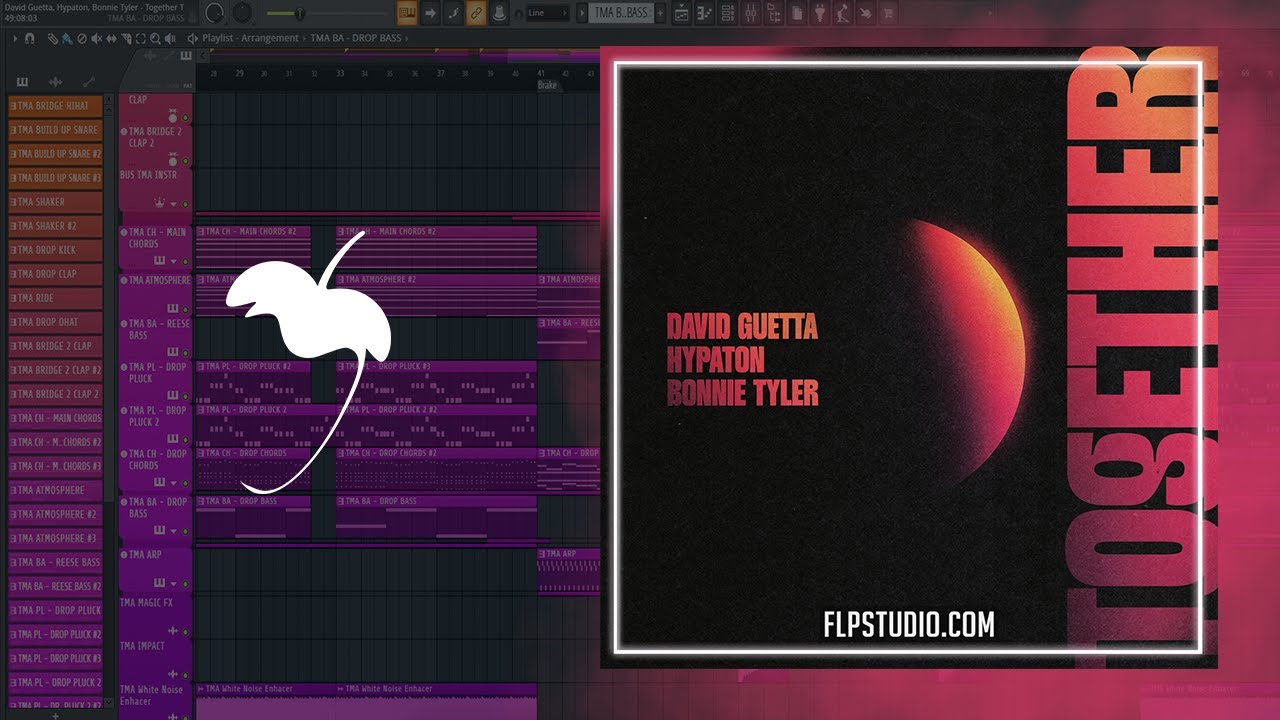Mute the BUS TMA INSTR track
Screen dimensions: 1280x720
pyautogui.click(x=185, y=204)
